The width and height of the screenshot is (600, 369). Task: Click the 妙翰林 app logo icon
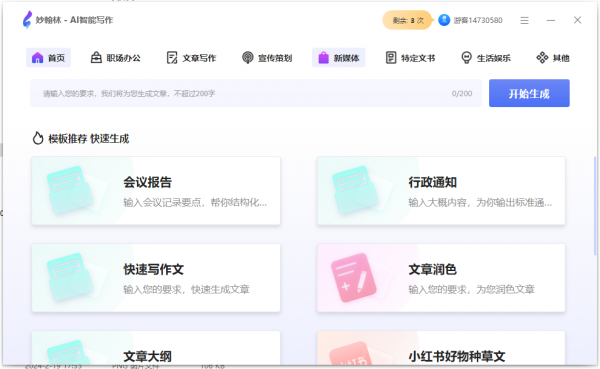tap(27, 20)
